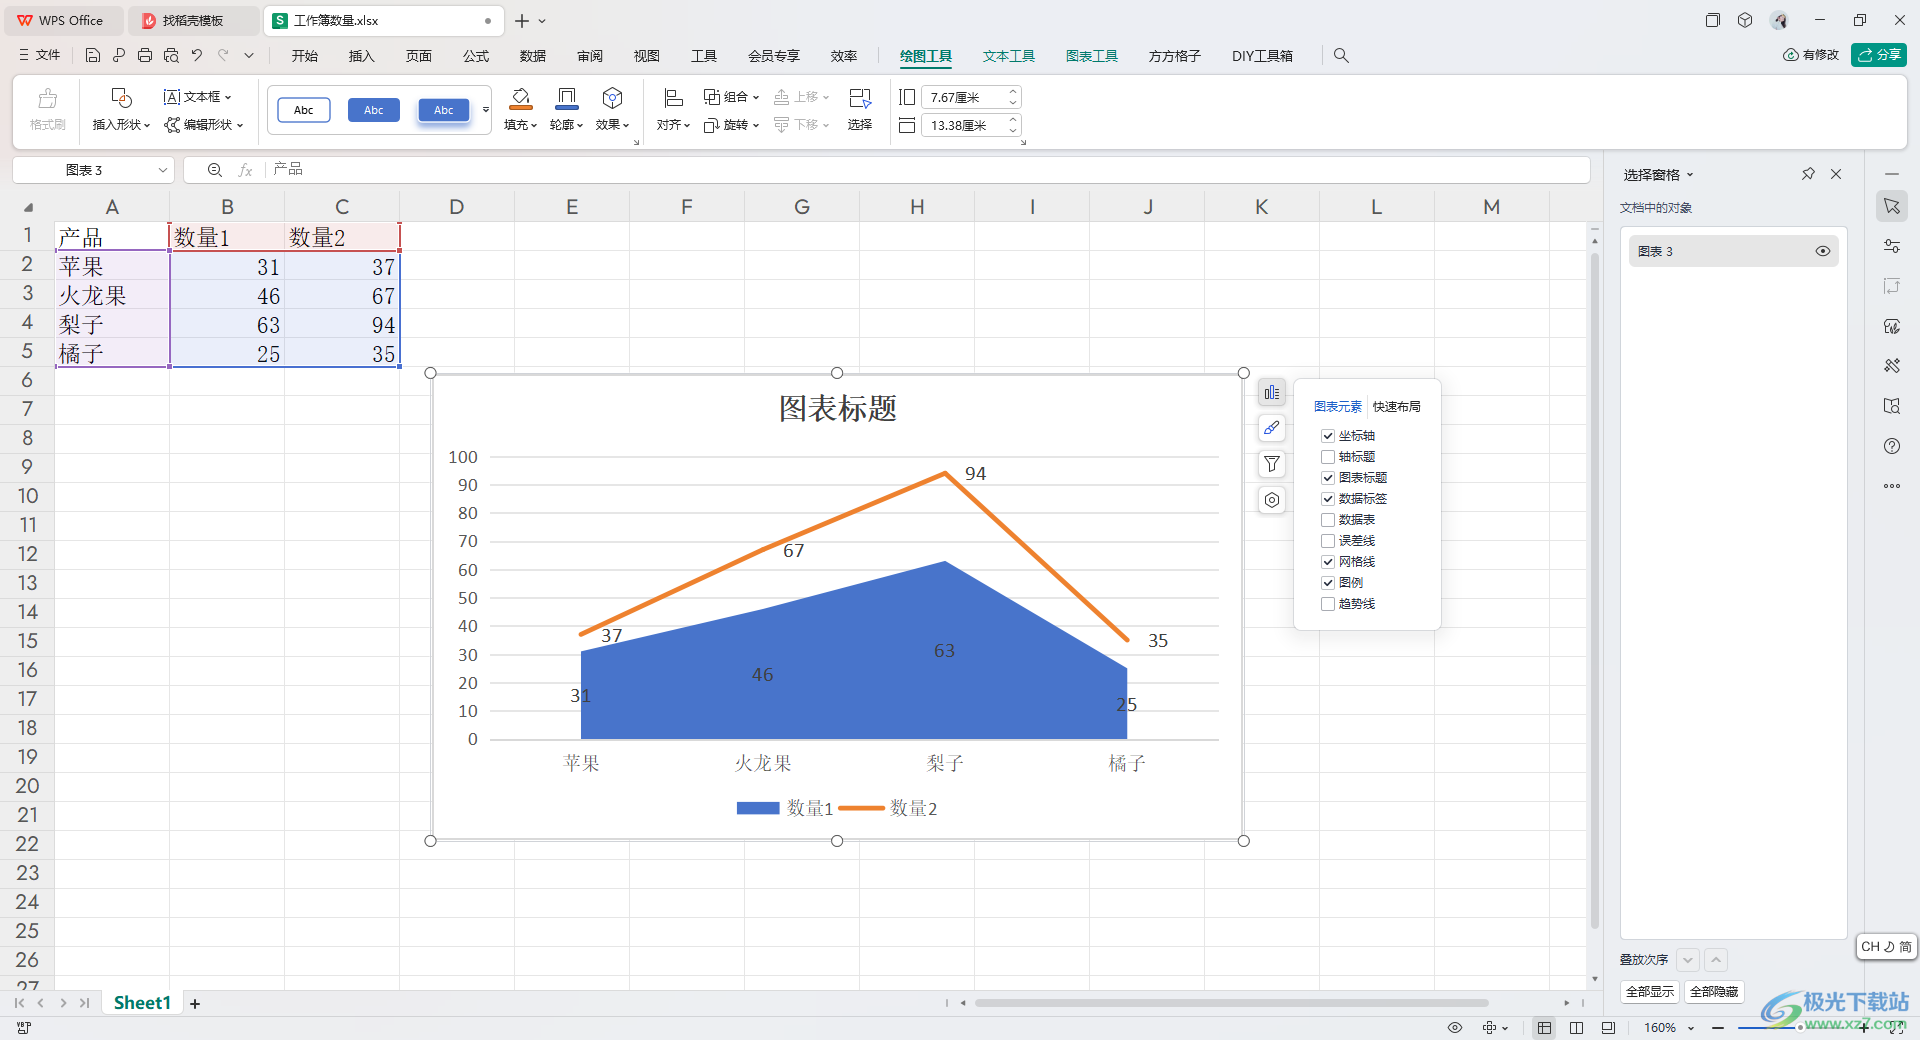Image resolution: width=1920 pixels, height=1040 pixels.
Task: Open the 文件 menu
Action: coord(40,55)
